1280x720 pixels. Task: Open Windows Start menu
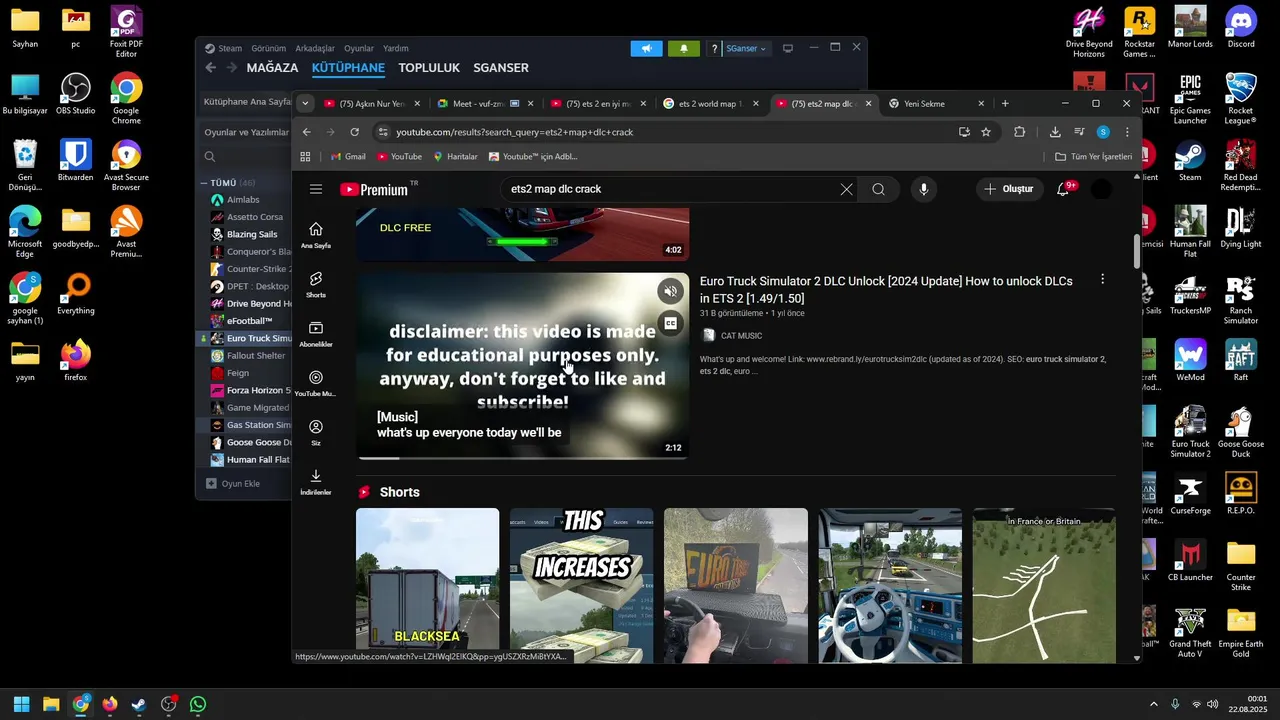click(21, 704)
